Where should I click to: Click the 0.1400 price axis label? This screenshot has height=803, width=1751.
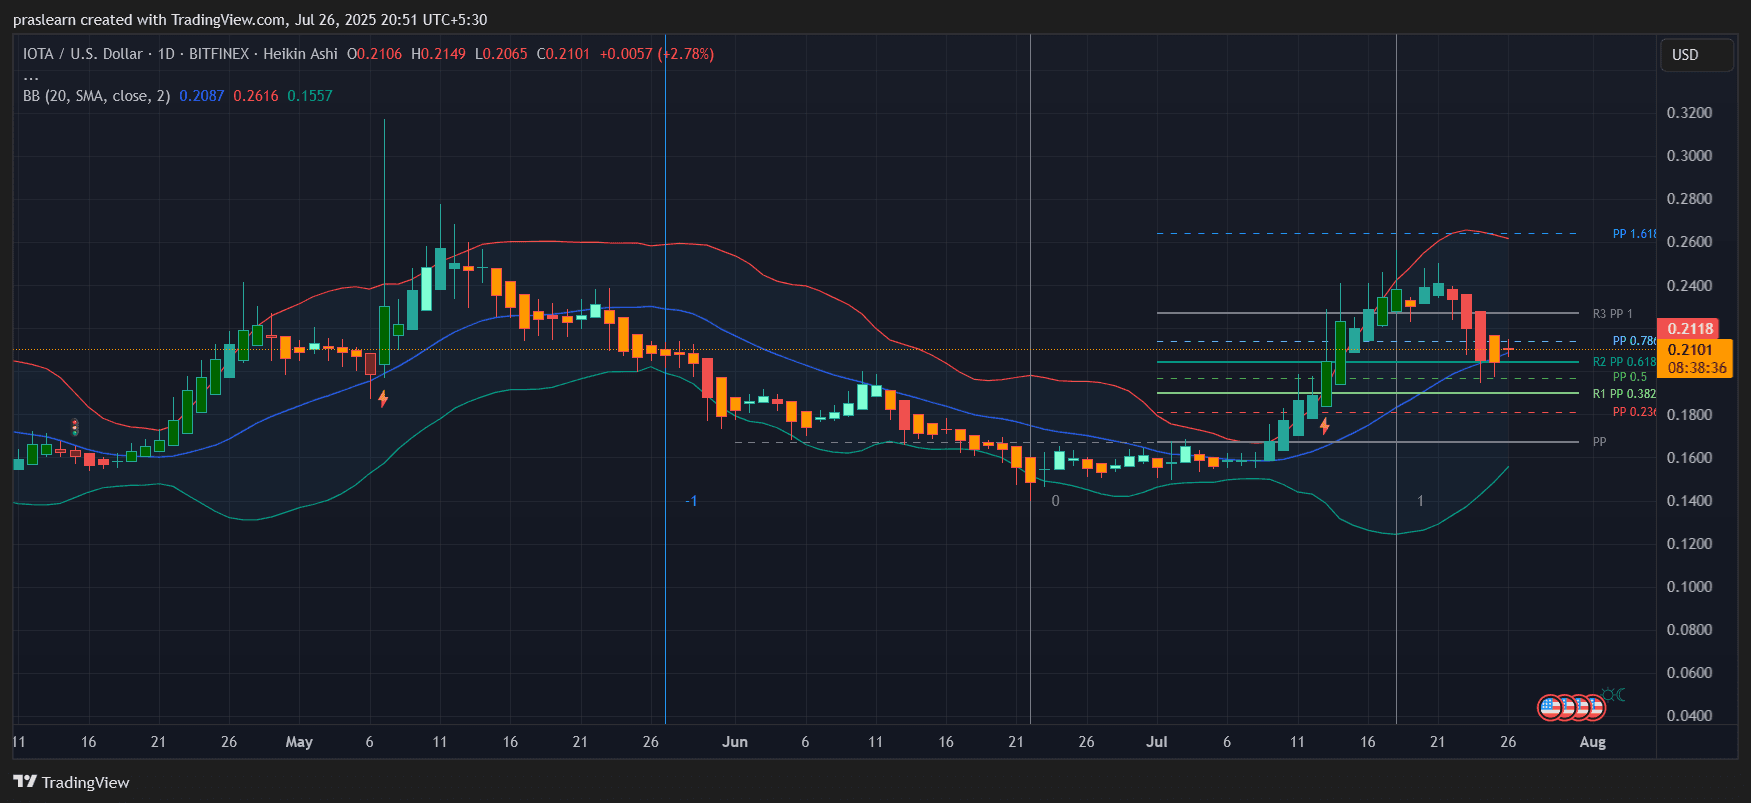tap(1689, 501)
